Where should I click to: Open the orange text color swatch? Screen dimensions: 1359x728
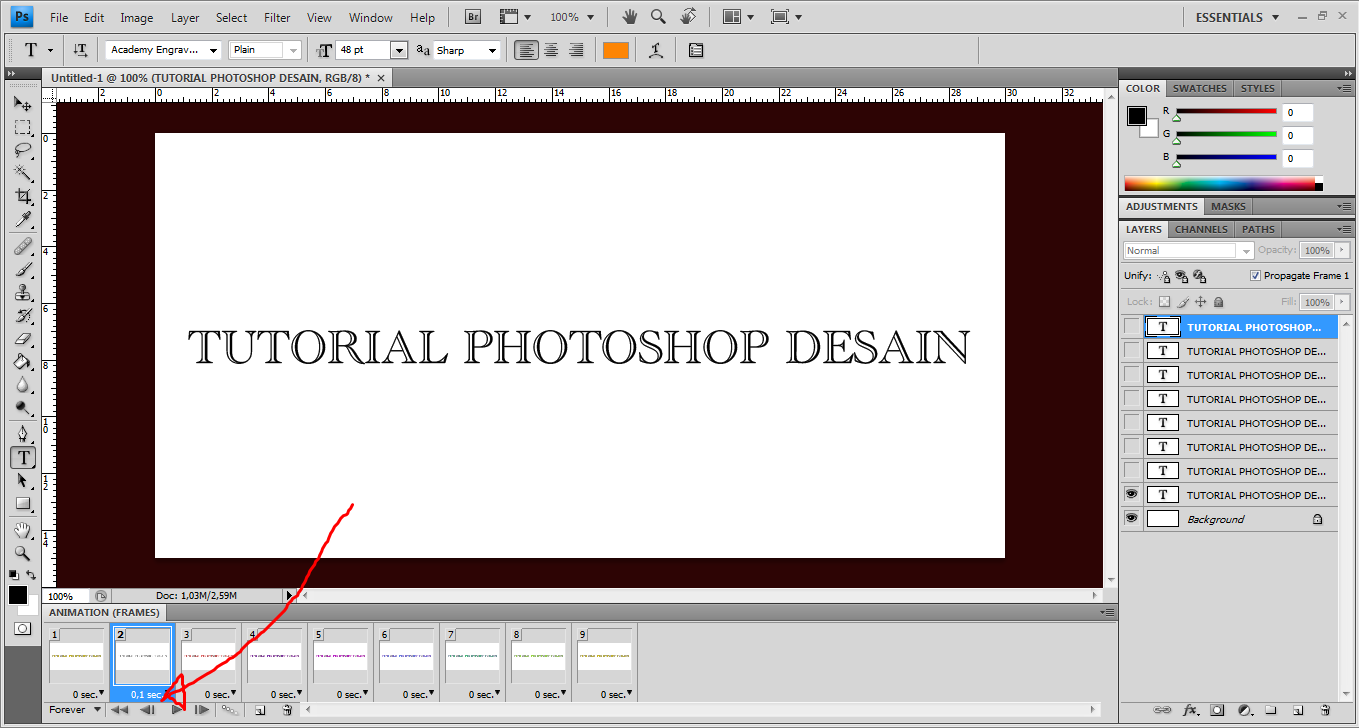coord(616,50)
